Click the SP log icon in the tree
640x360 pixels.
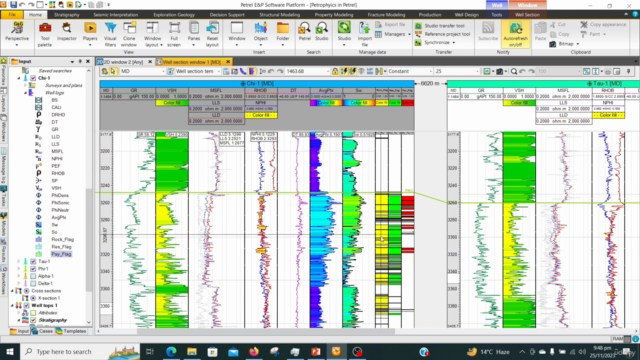(39, 181)
